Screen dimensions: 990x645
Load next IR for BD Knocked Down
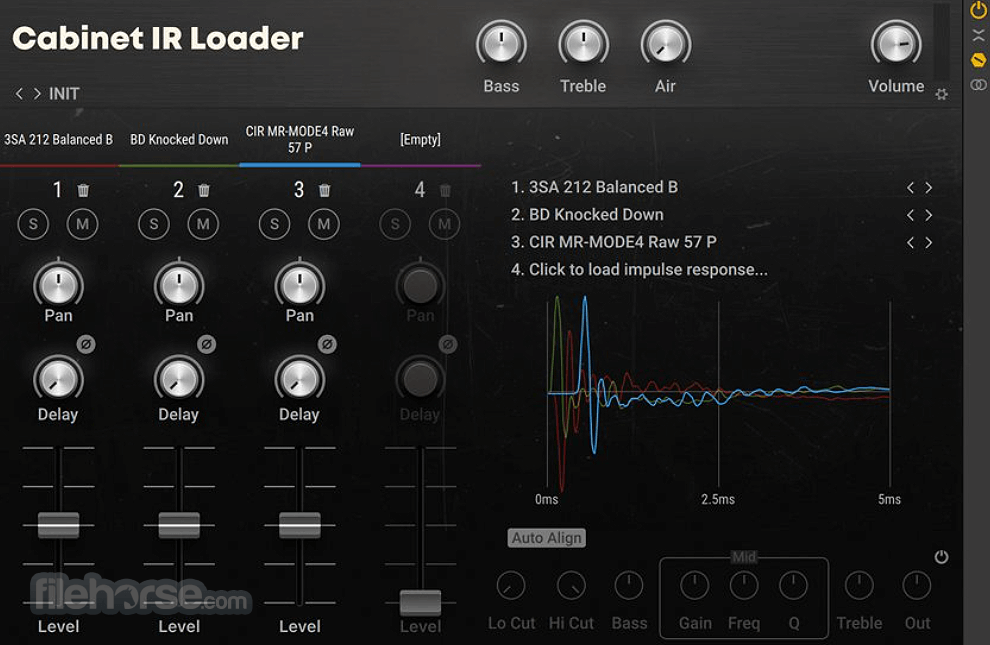tap(929, 215)
